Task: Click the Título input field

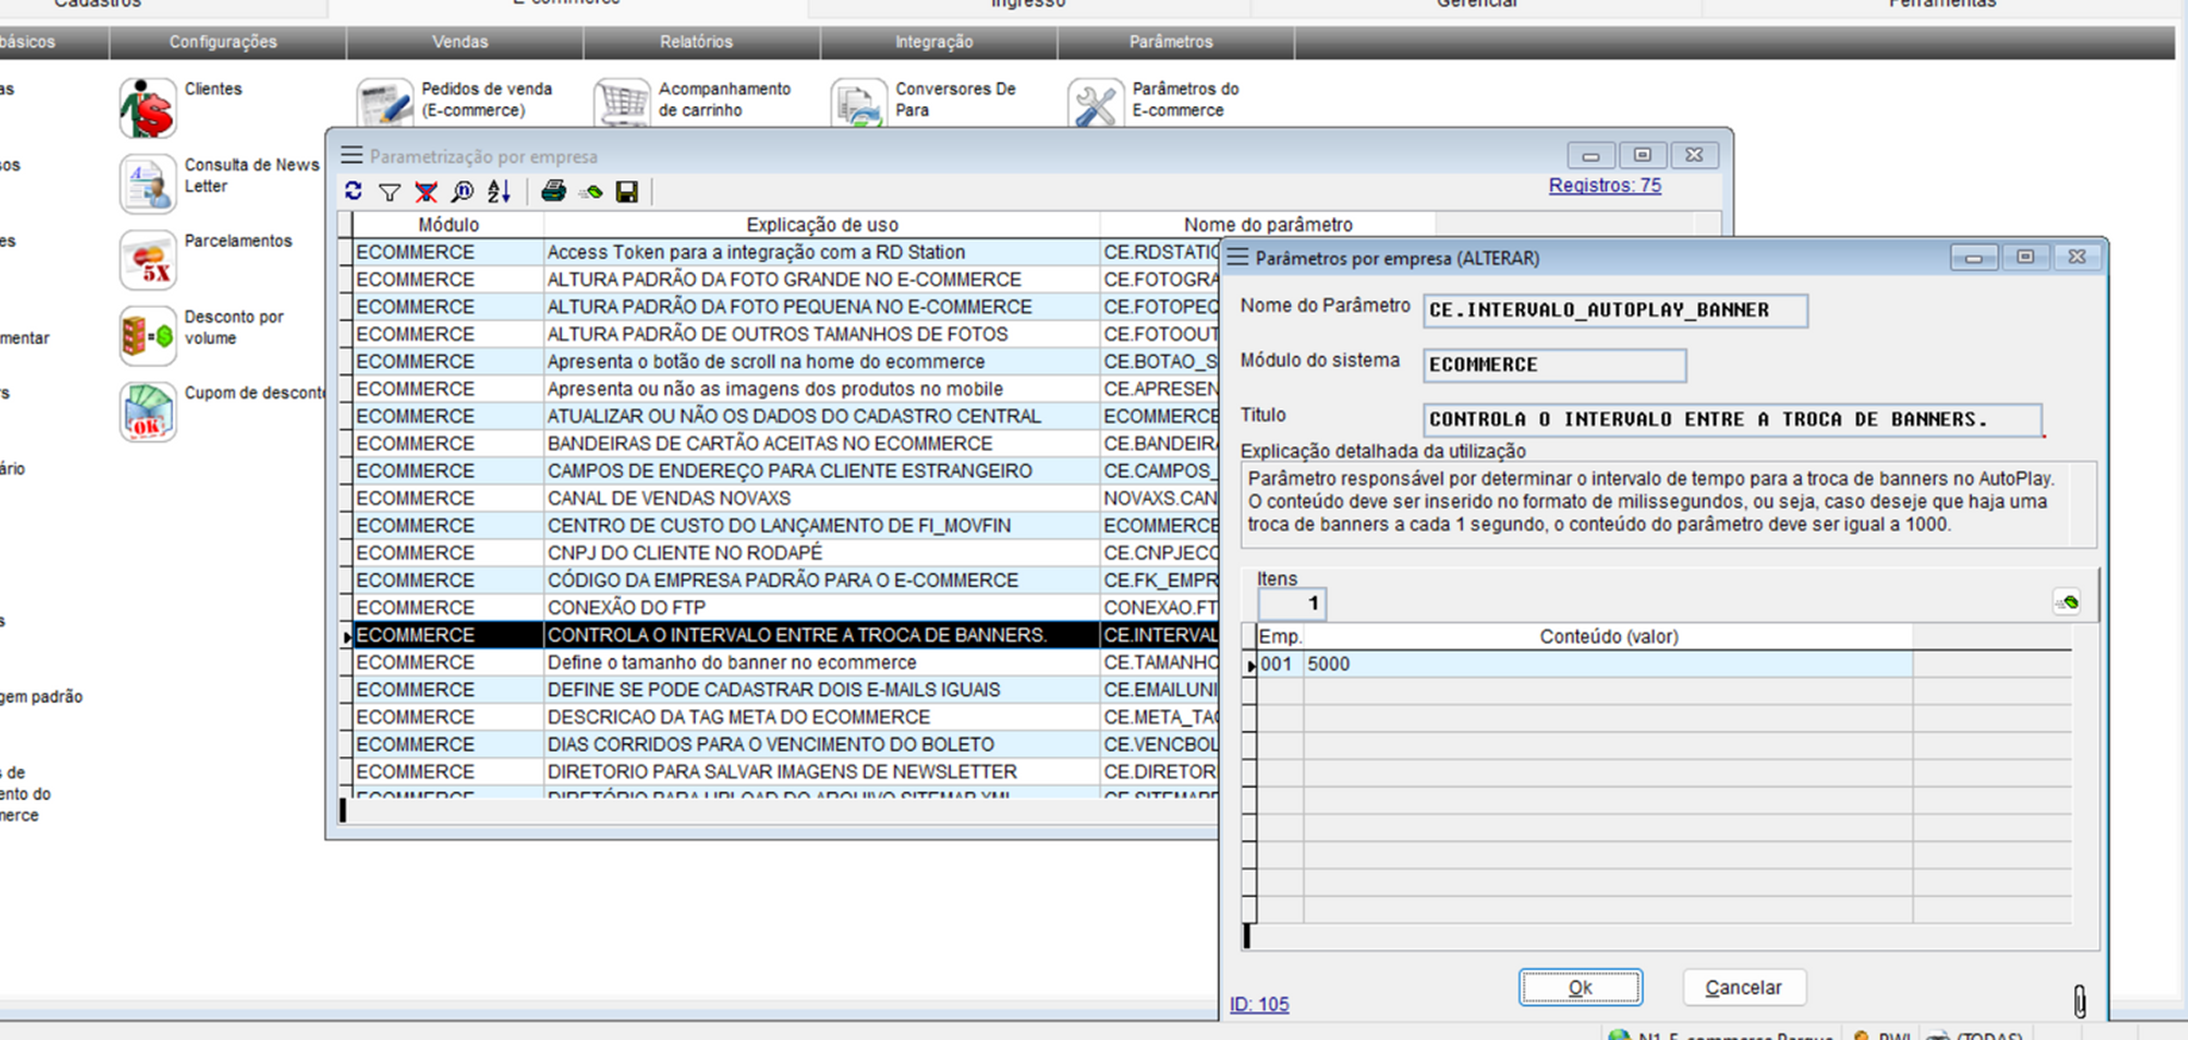Action: click(x=1731, y=420)
